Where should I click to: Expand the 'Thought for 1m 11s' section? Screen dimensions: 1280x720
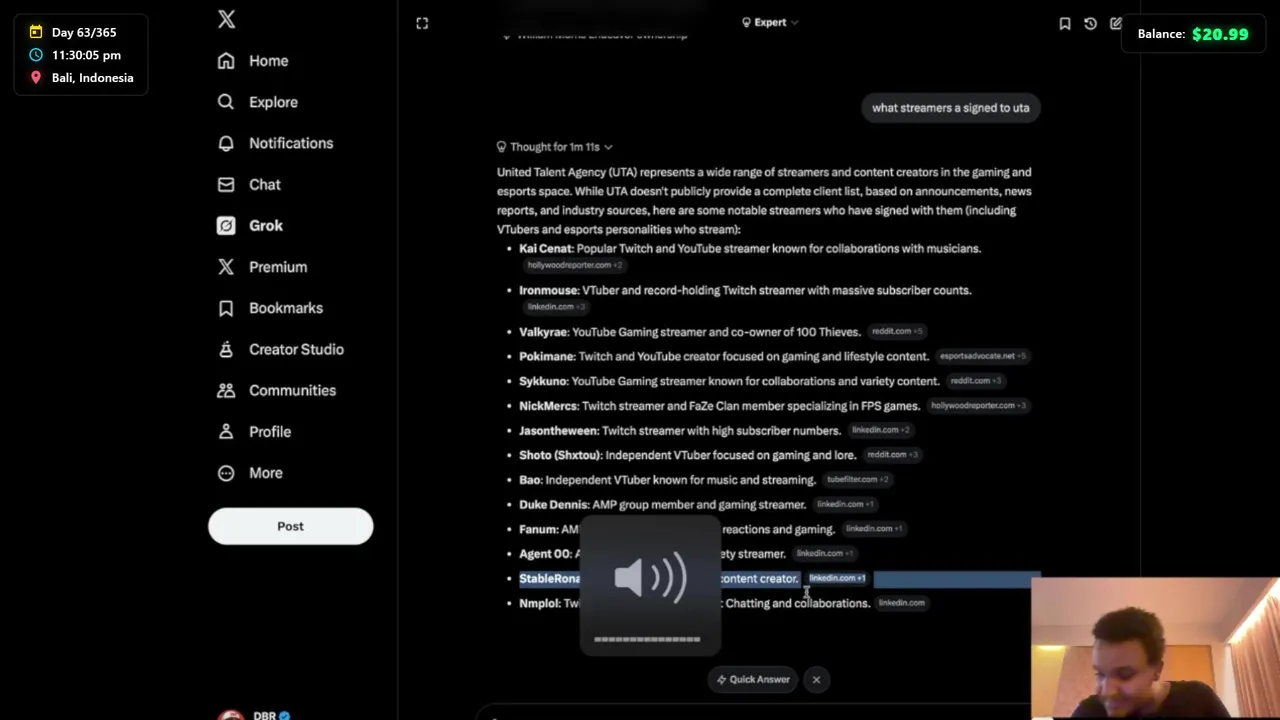[x=555, y=147]
